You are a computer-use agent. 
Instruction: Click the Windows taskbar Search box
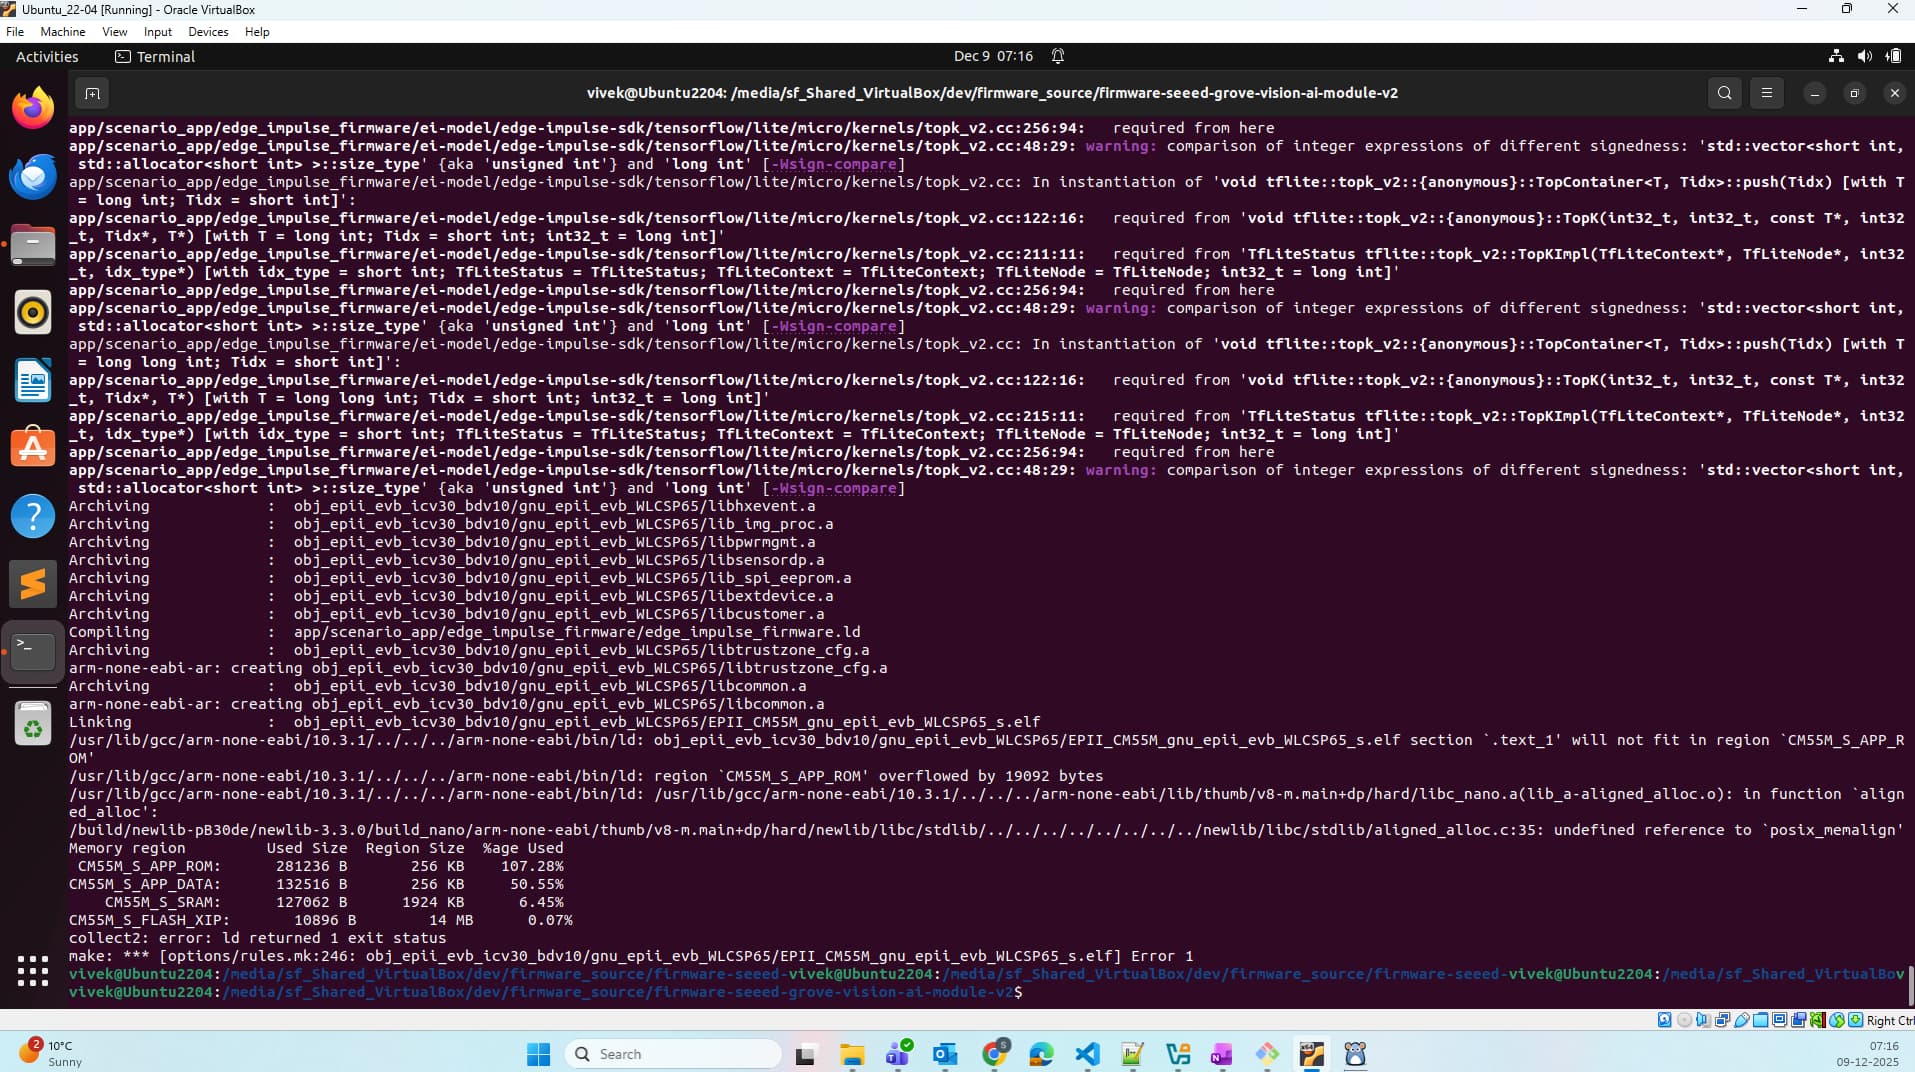click(x=675, y=1054)
